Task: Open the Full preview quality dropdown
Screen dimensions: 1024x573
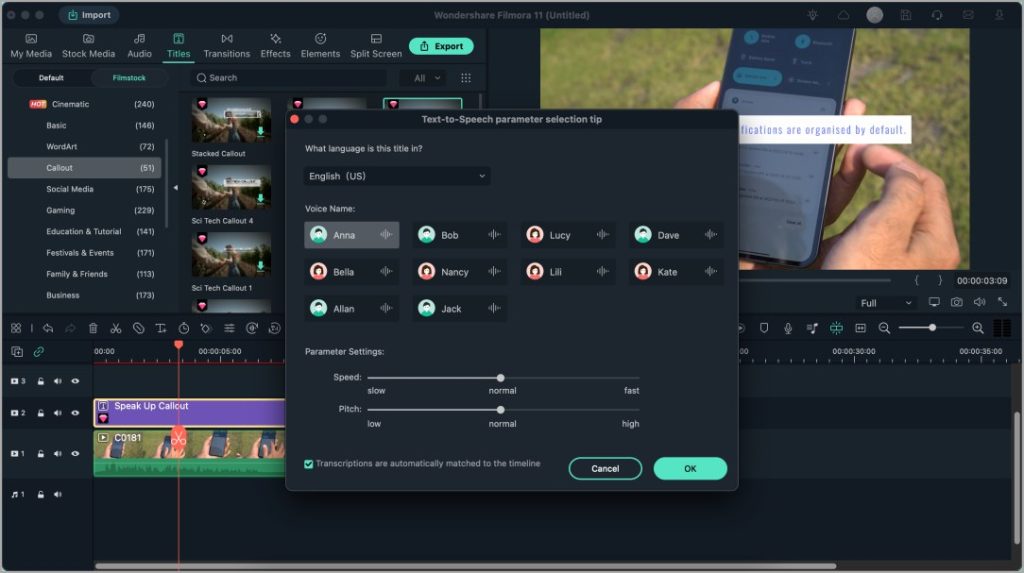Action: [886, 303]
